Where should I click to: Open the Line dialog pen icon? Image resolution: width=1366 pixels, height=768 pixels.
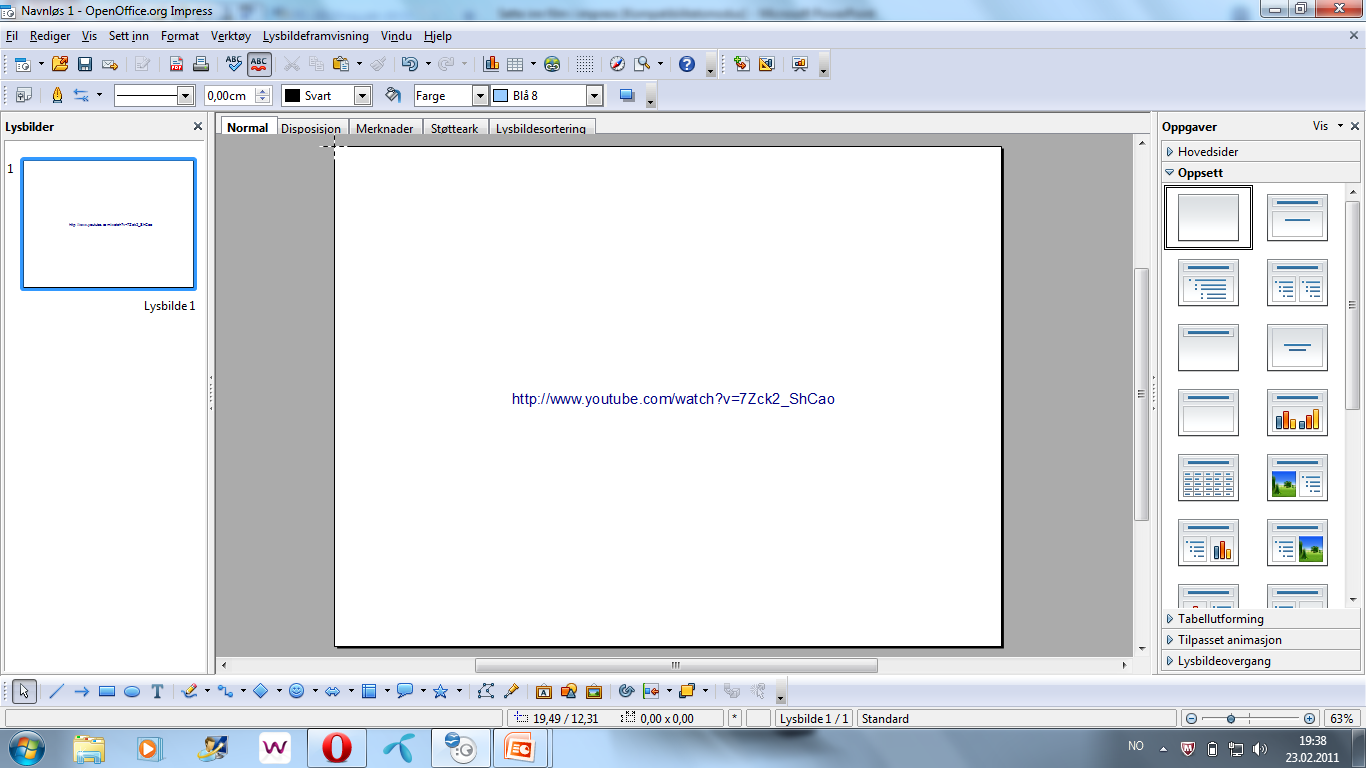point(57,95)
